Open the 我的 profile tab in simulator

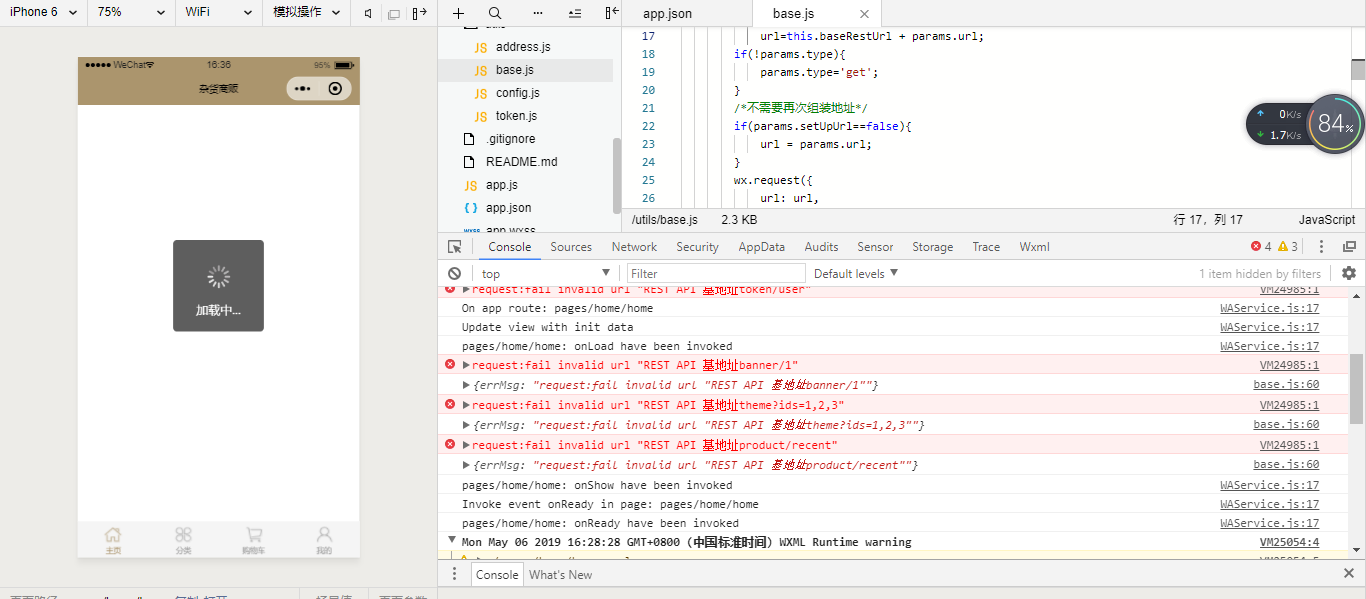pos(324,541)
